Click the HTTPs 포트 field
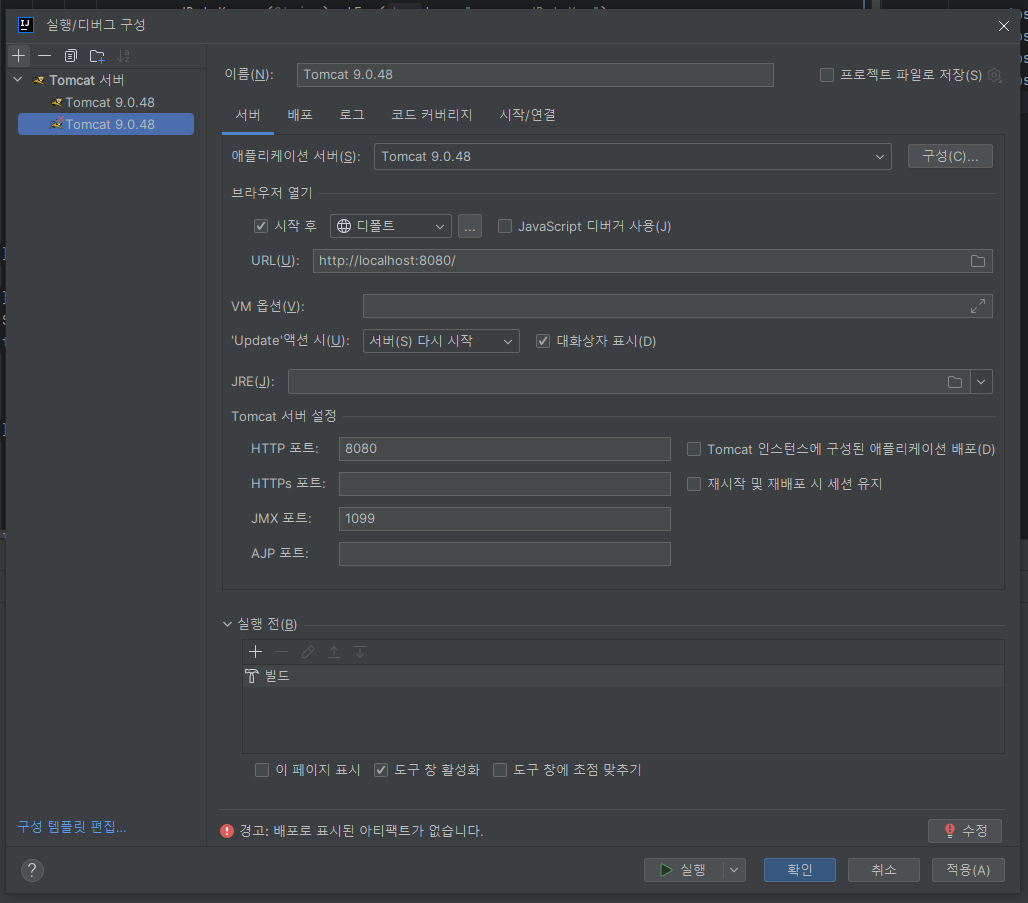Screen dimensions: 1028x903 coord(505,484)
